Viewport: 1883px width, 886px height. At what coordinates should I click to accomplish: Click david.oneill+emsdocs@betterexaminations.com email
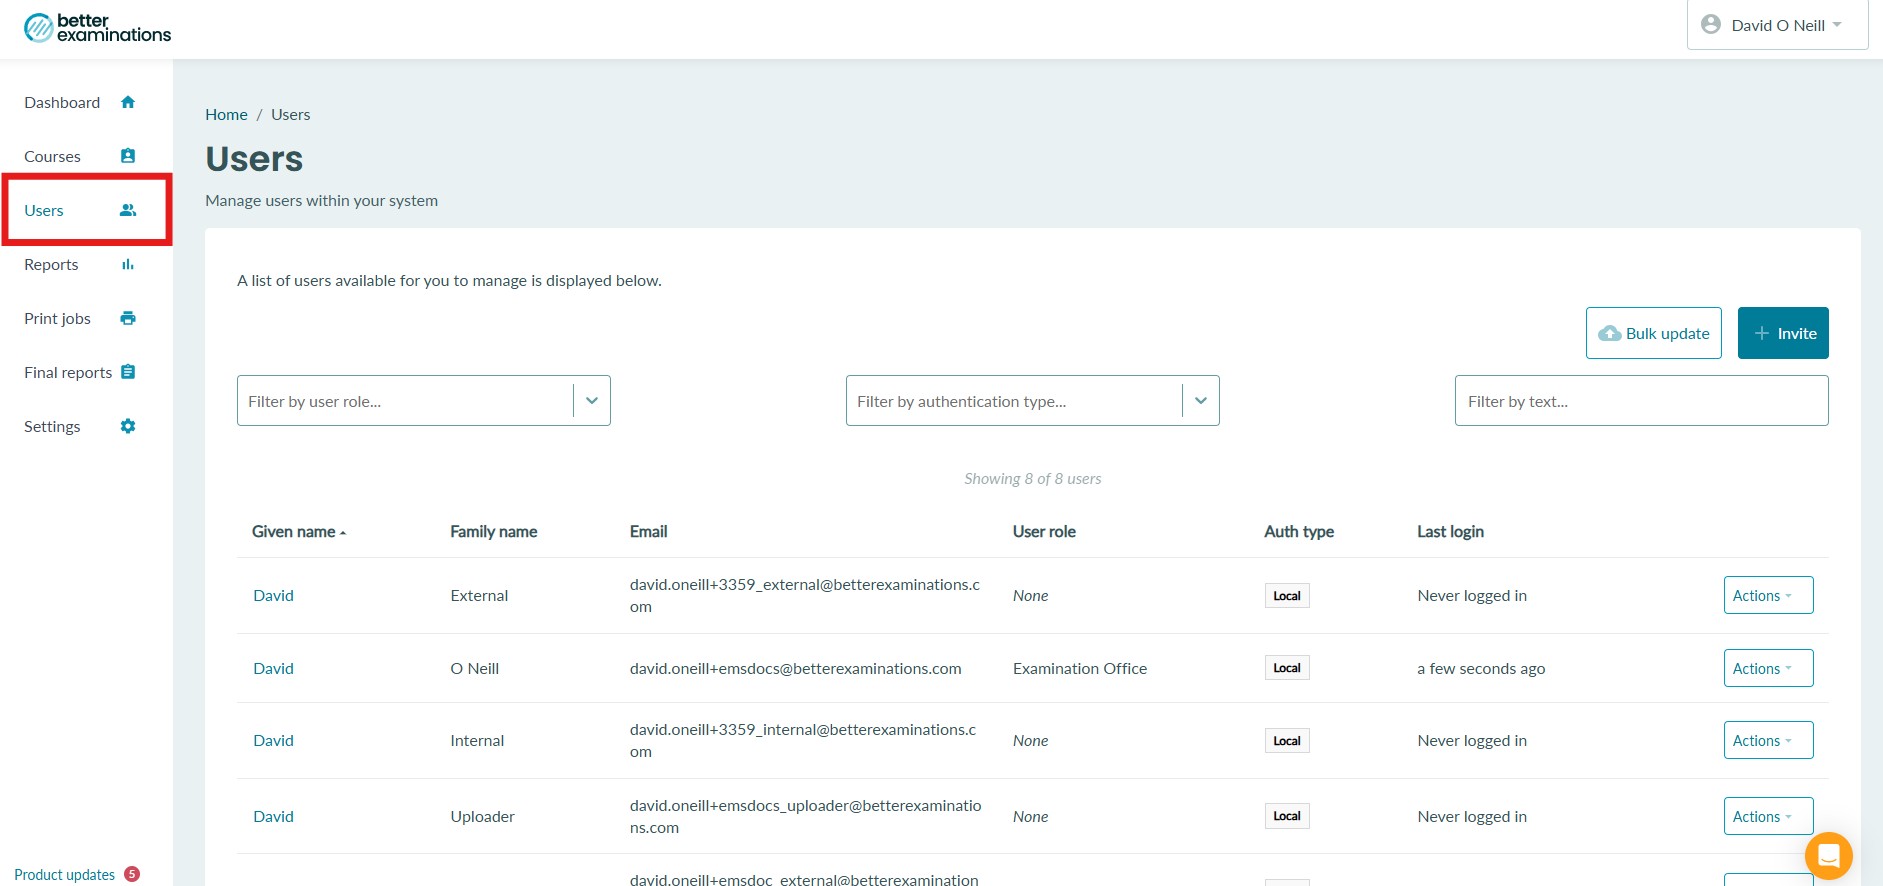point(795,668)
